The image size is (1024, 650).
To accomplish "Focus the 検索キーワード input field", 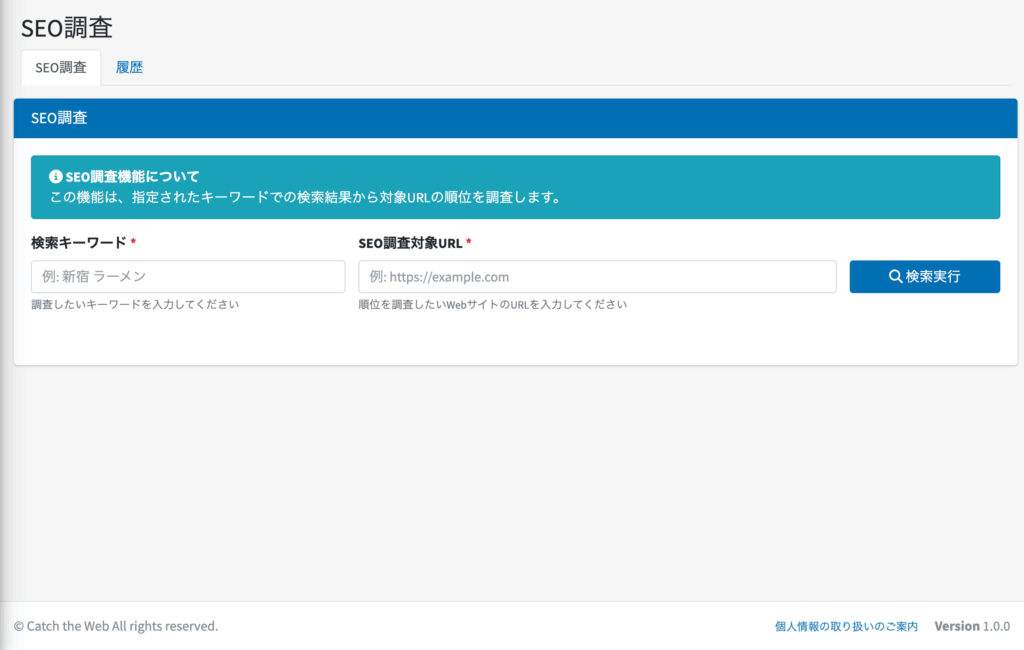I will [188, 277].
